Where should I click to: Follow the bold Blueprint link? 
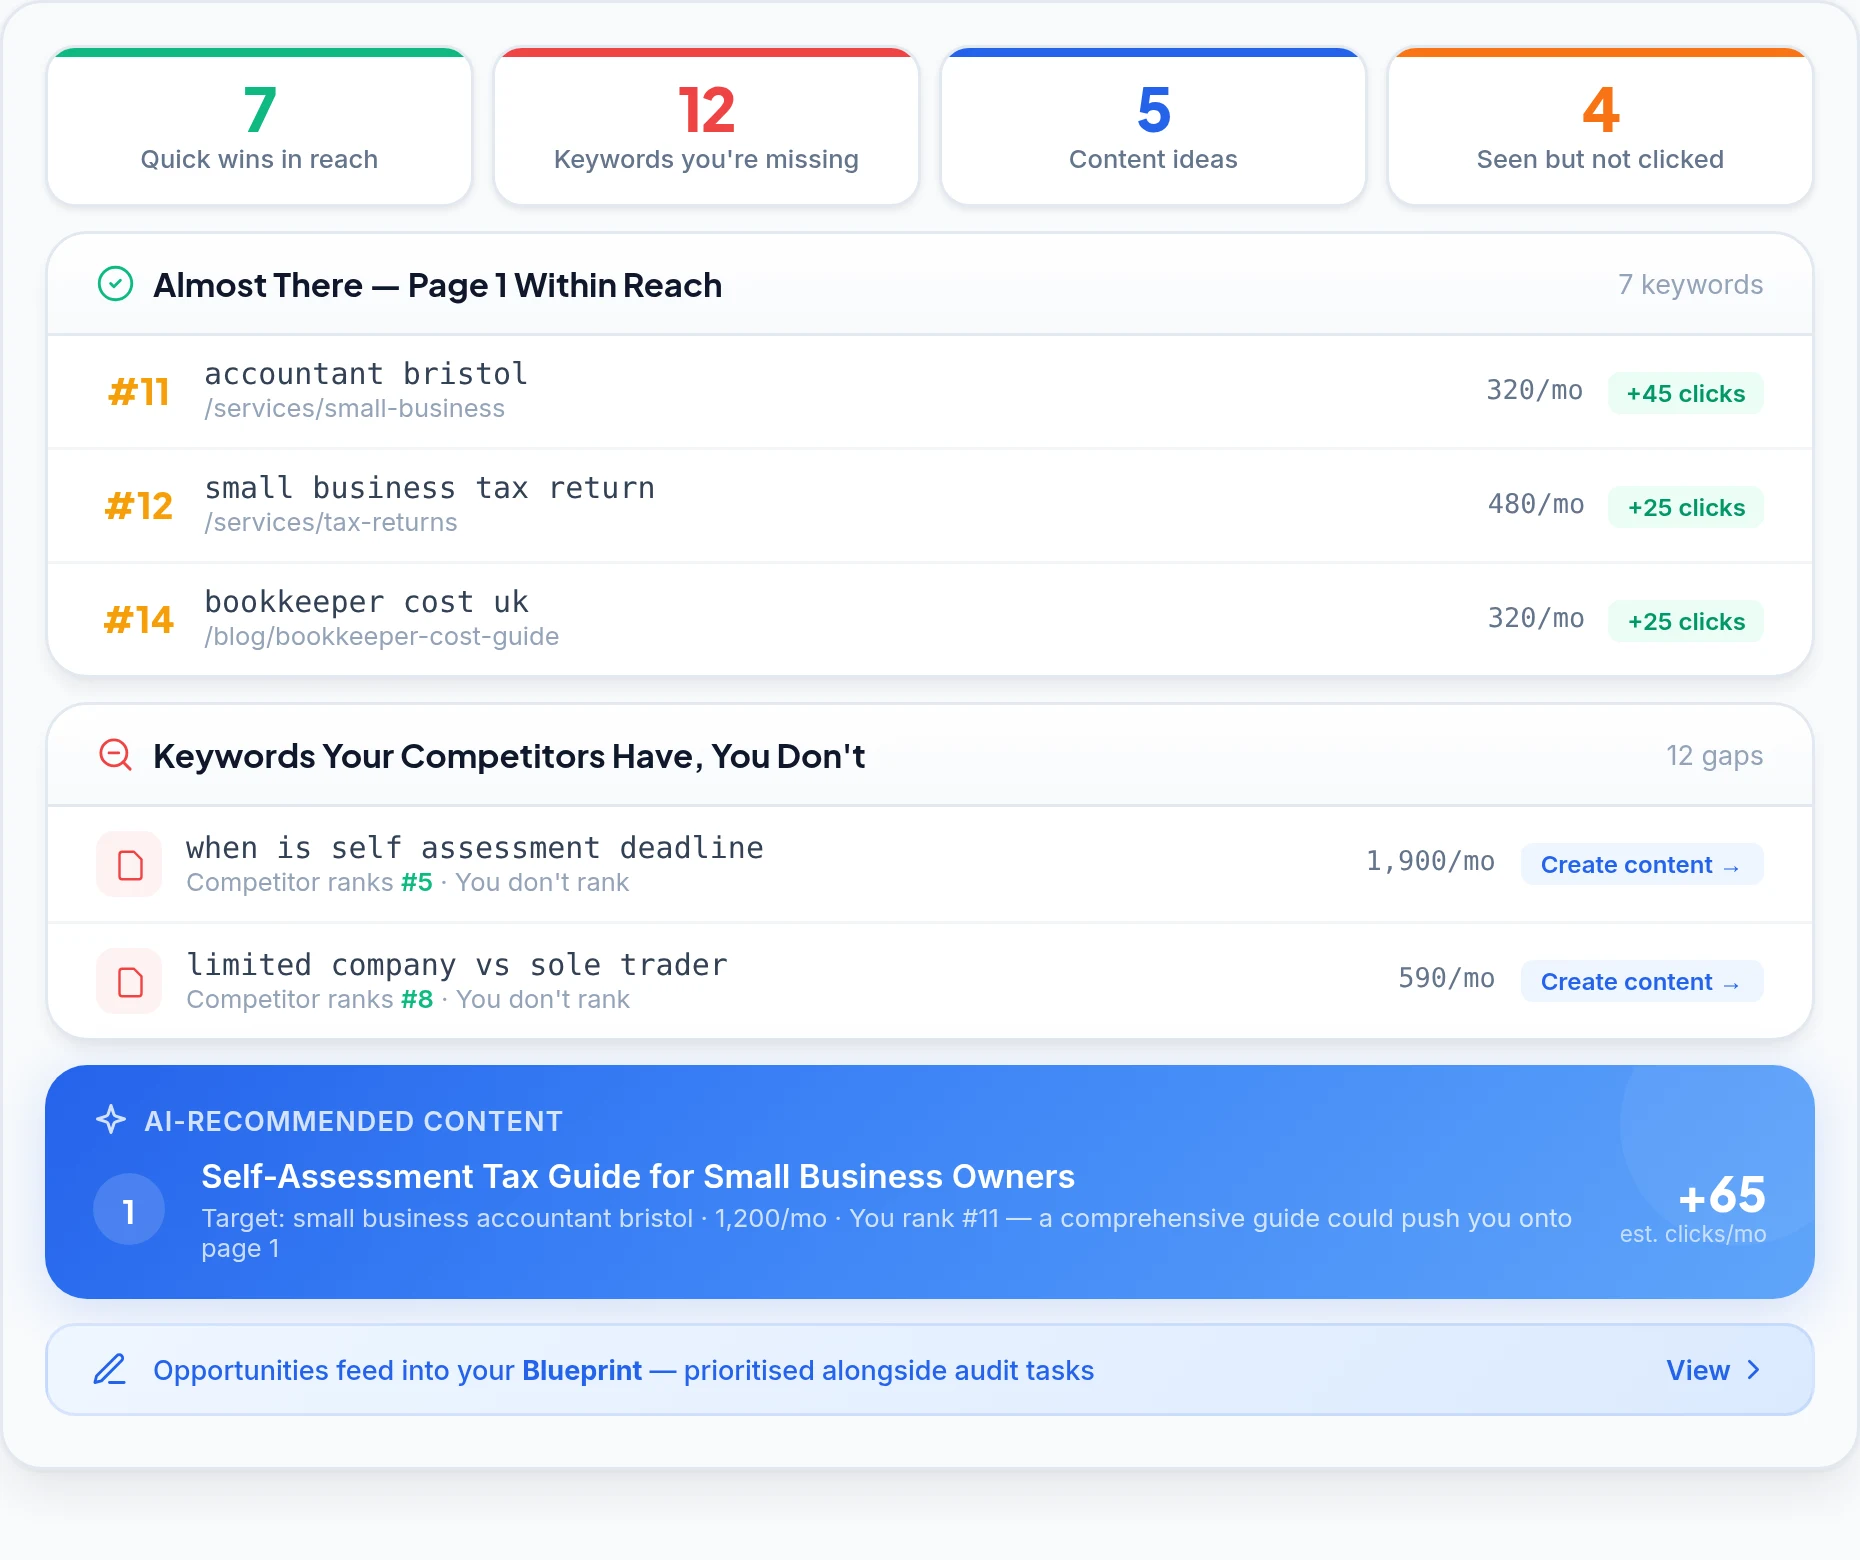[x=582, y=1370]
